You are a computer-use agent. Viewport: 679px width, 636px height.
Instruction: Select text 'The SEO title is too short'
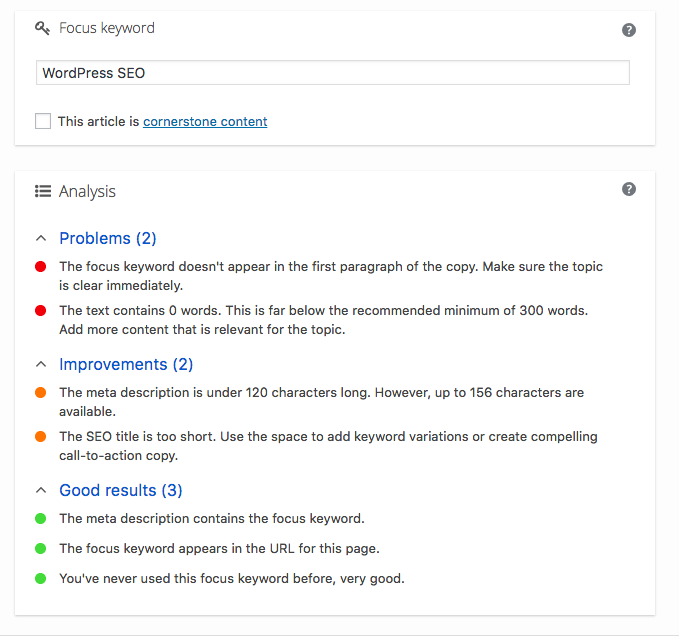(x=136, y=437)
